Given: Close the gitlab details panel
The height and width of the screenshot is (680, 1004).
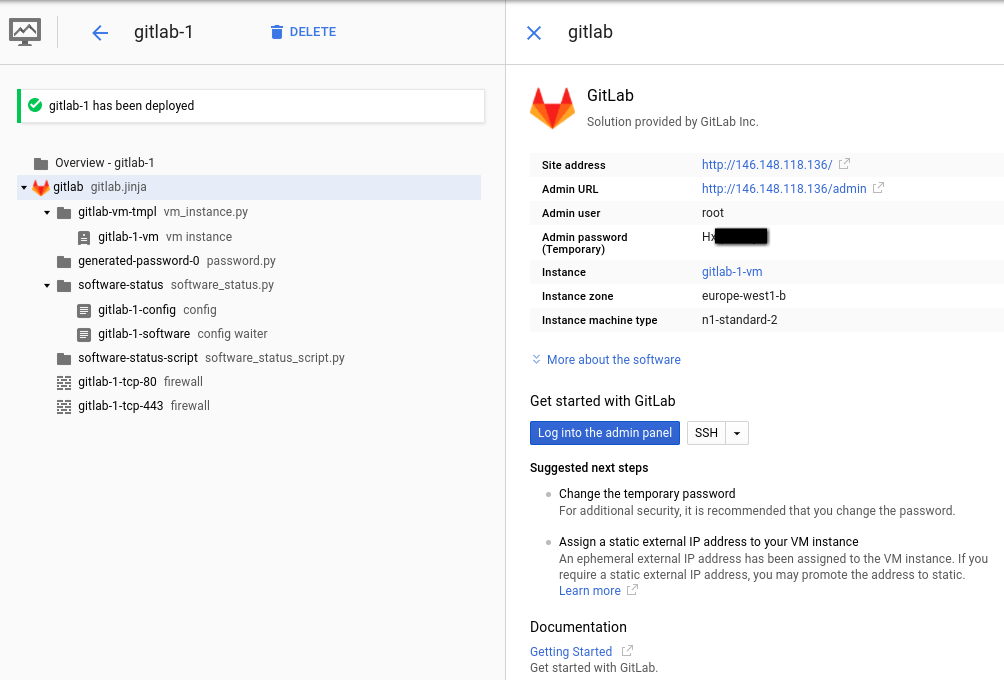Looking at the screenshot, I should coord(534,33).
